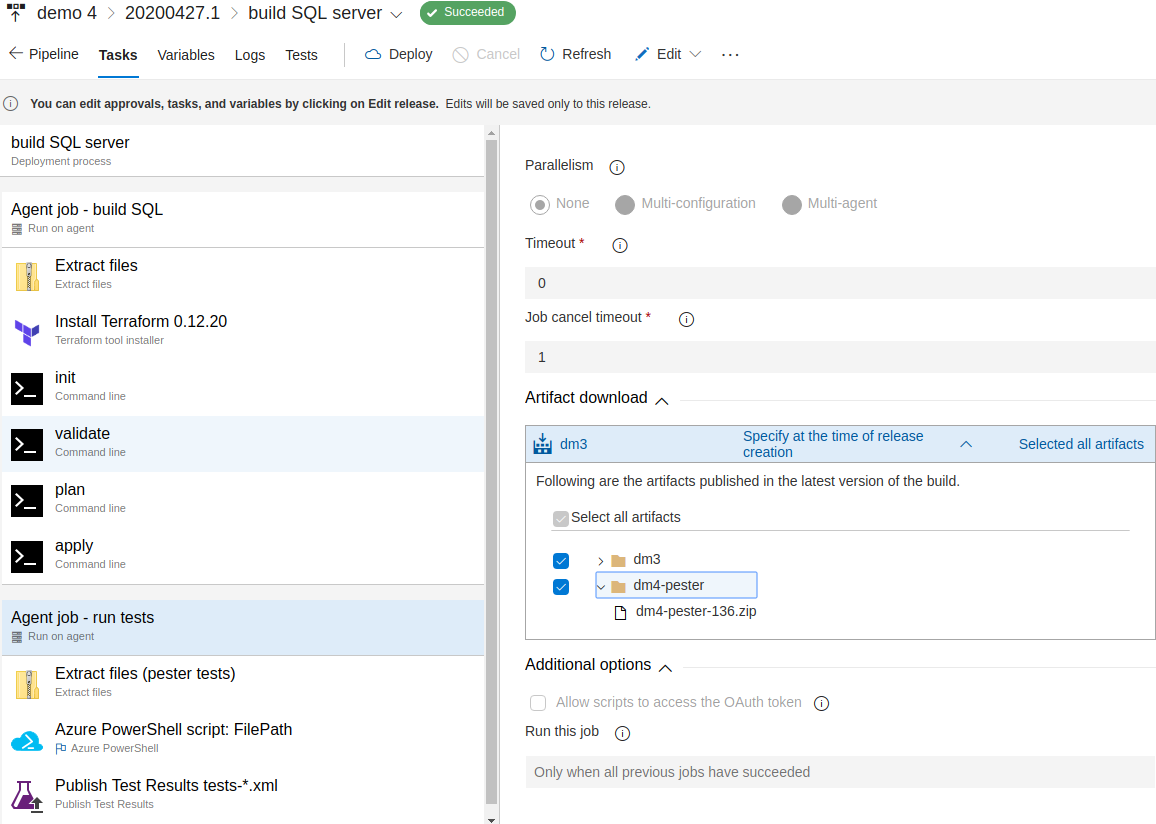Click the validate command line icon
This screenshot has height=824, width=1156.
(27, 444)
